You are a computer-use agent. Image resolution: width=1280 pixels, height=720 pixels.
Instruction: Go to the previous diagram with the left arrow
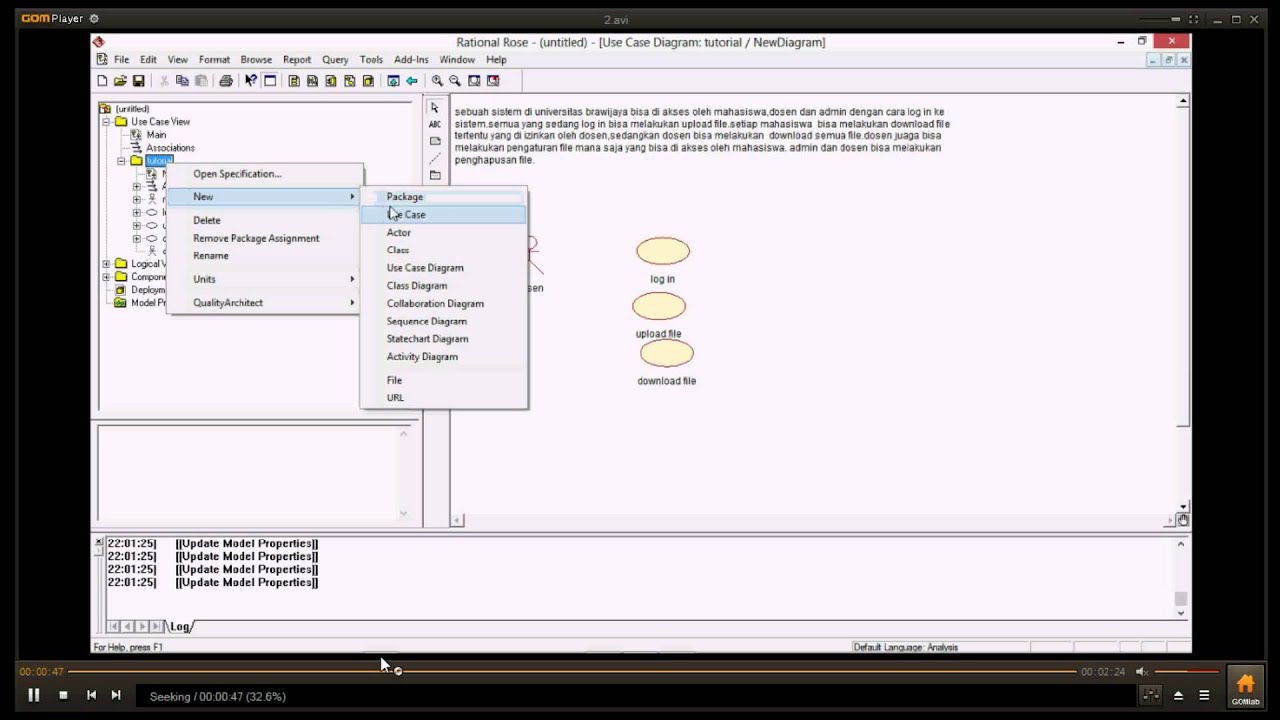pyautogui.click(x=411, y=81)
